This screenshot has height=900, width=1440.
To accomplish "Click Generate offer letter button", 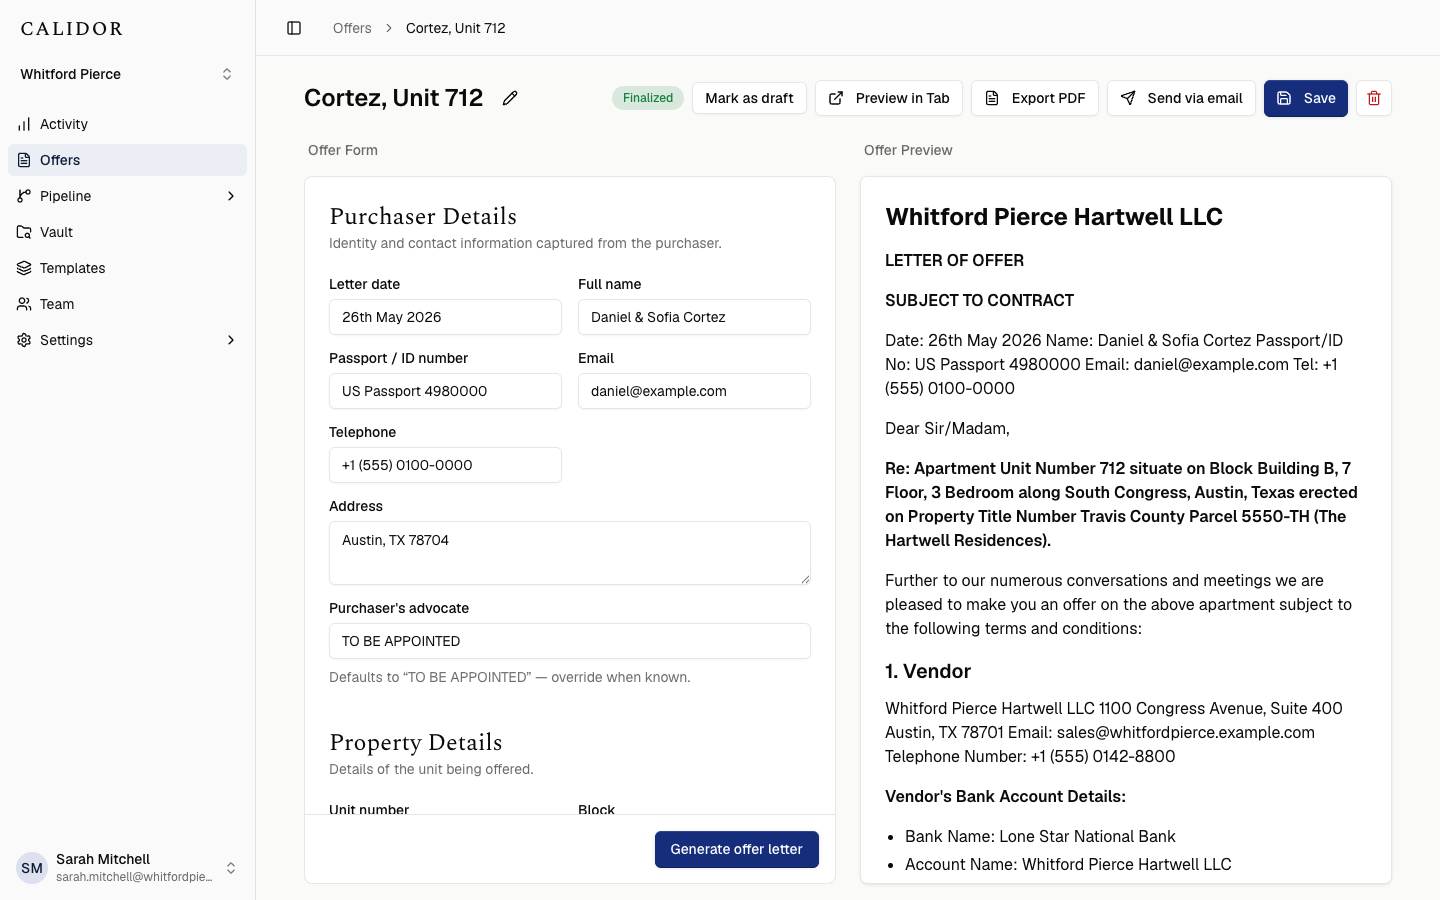I will [x=737, y=849].
